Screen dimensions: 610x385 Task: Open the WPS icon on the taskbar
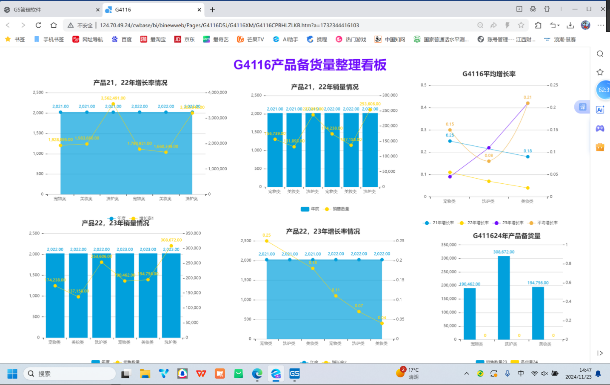[201, 374]
